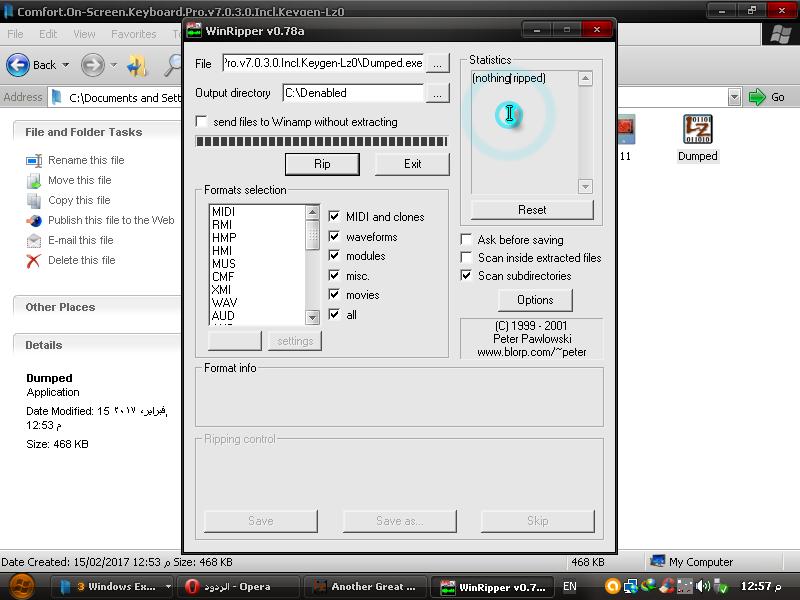Disable Scan subdirectories
Viewport: 800px width, 600px height.
tap(466, 276)
